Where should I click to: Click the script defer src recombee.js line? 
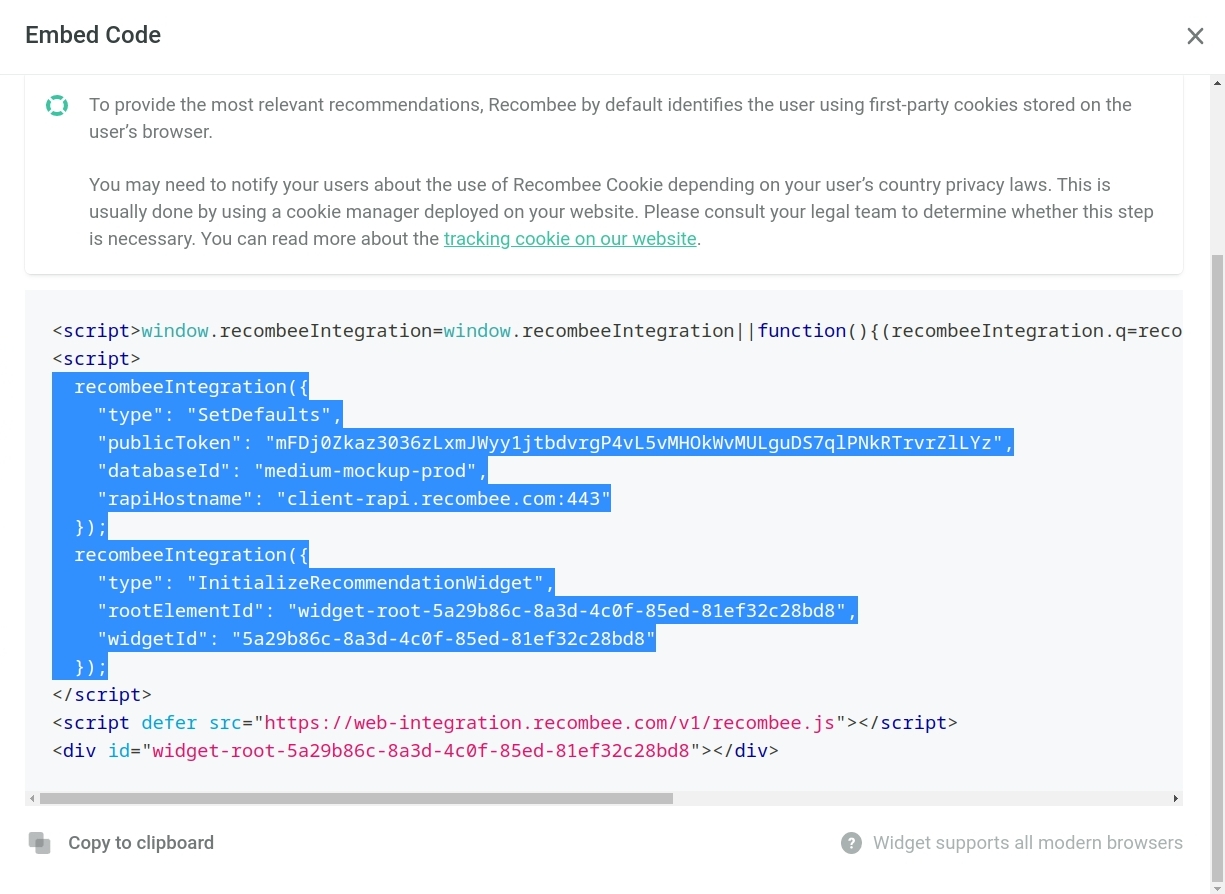tap(505, 723)
